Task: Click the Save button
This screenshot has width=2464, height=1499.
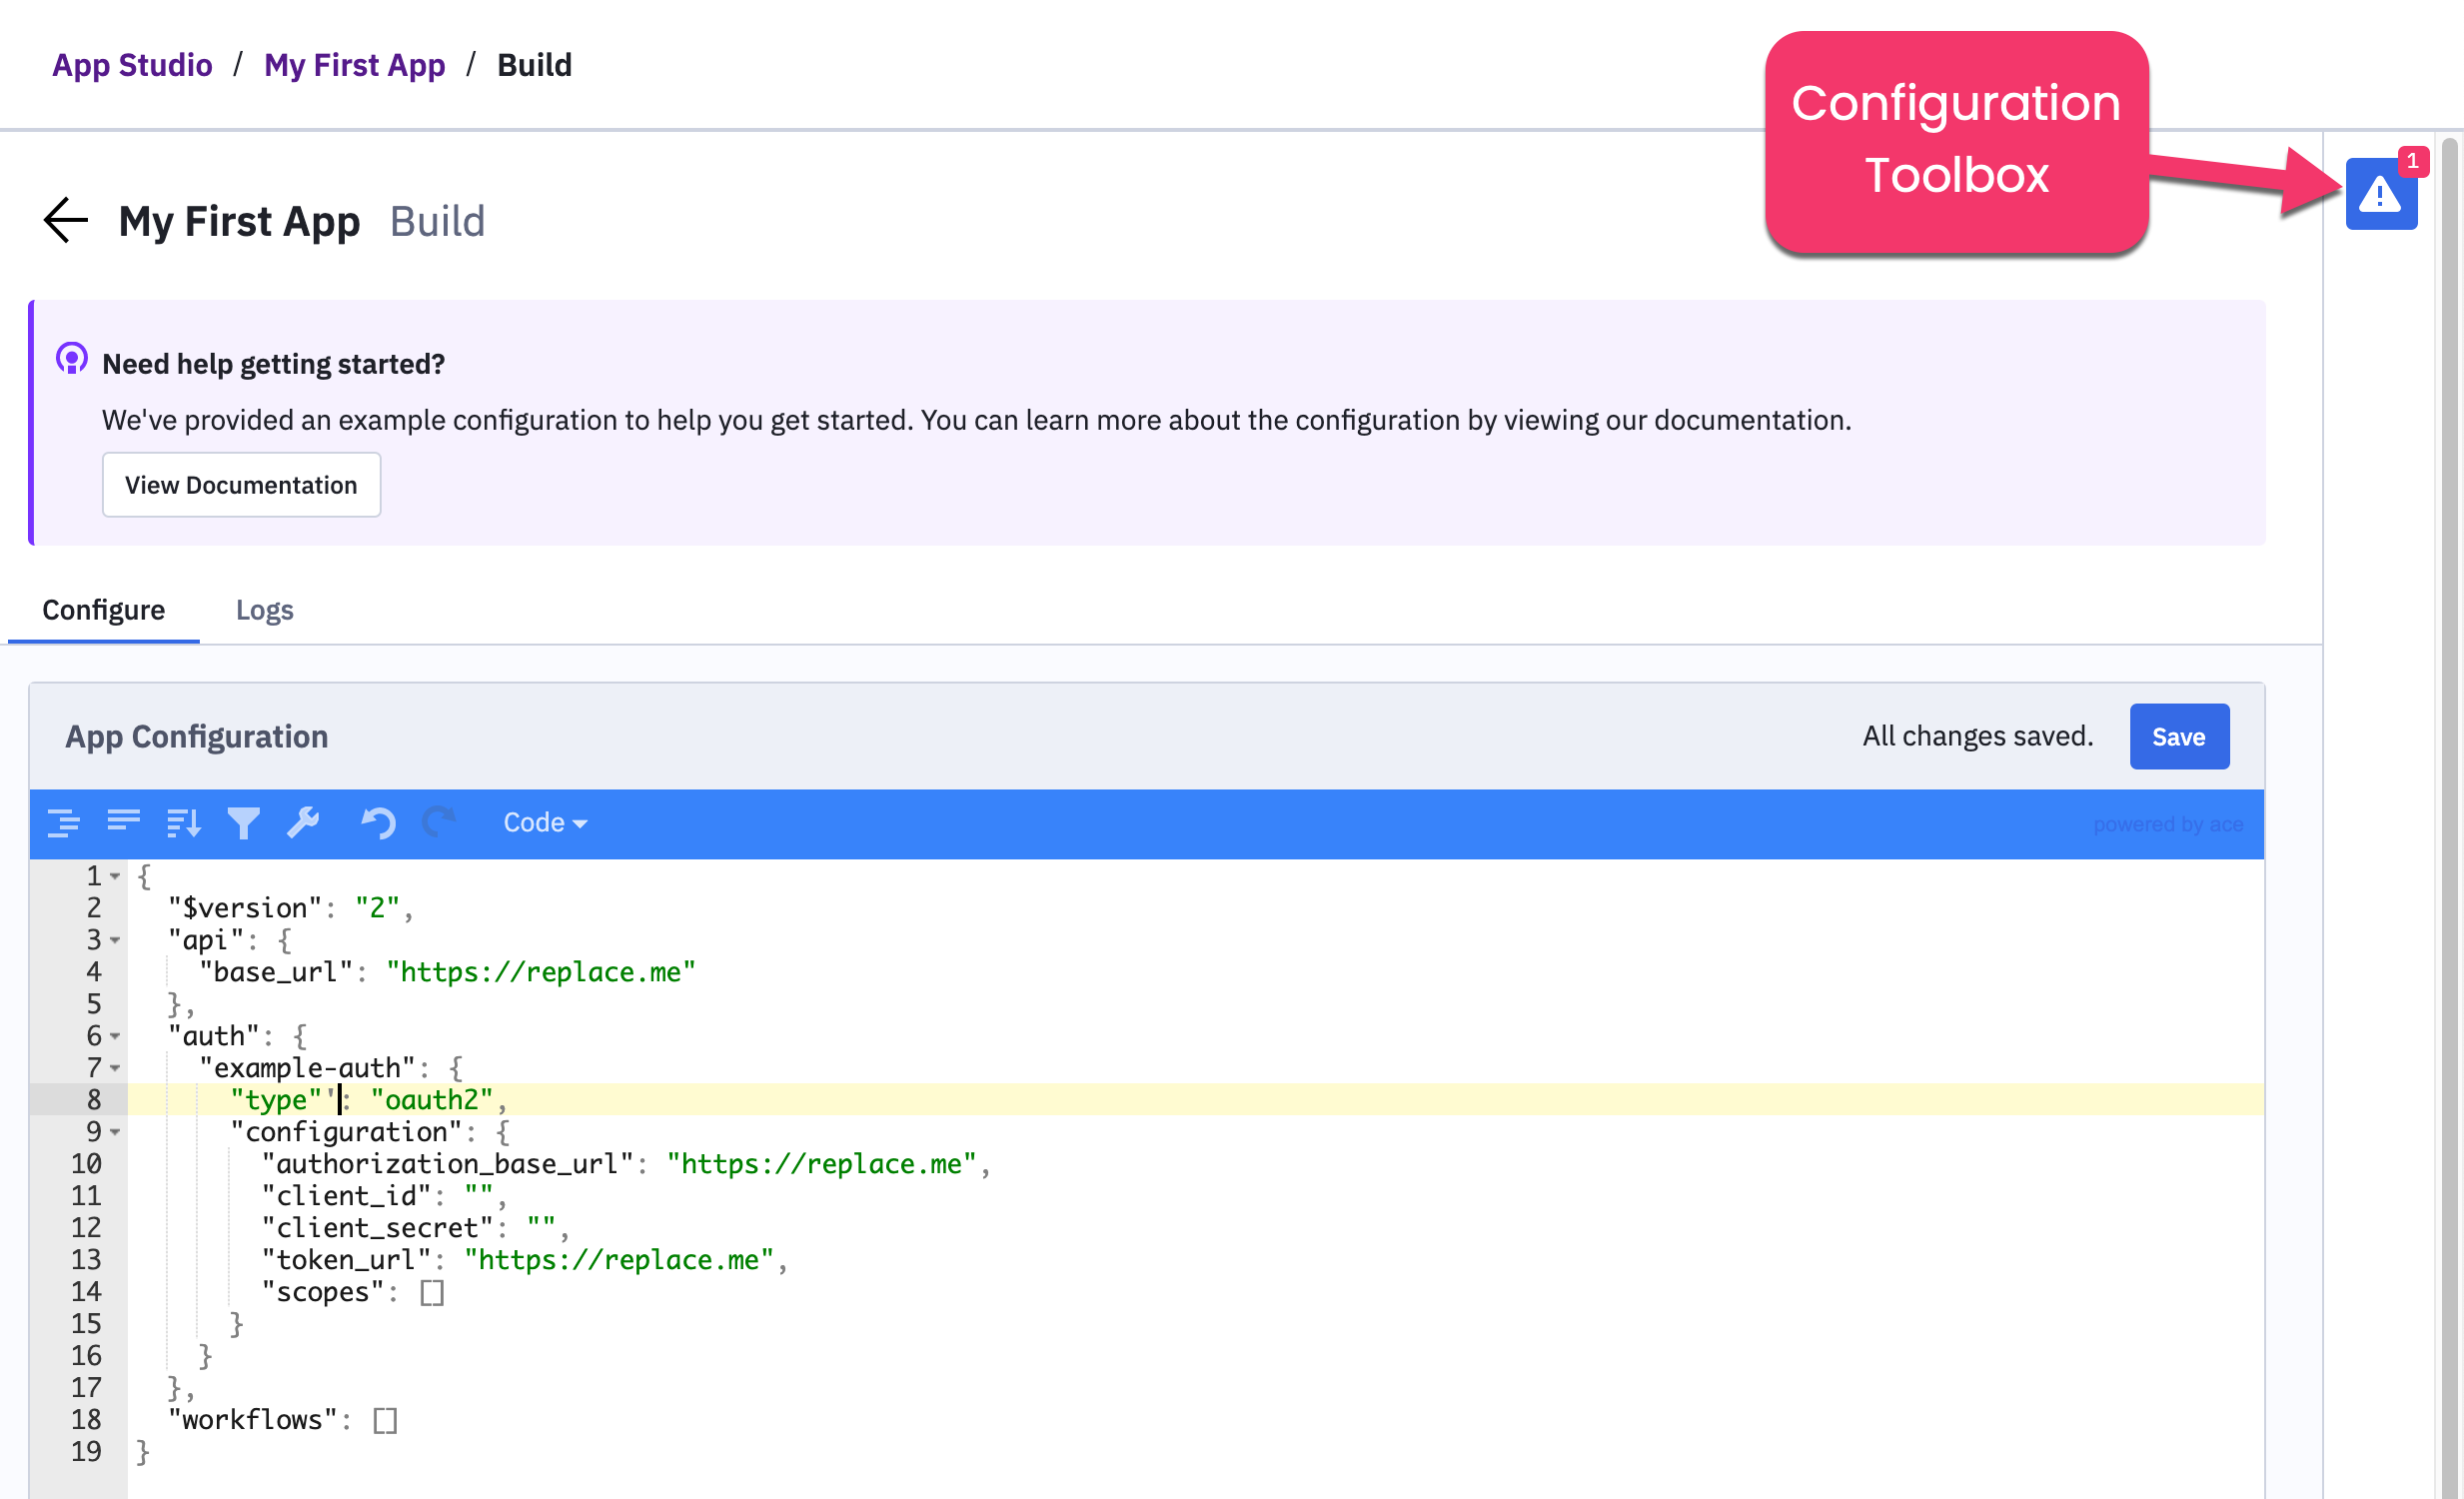Action: click(2178, 737)
